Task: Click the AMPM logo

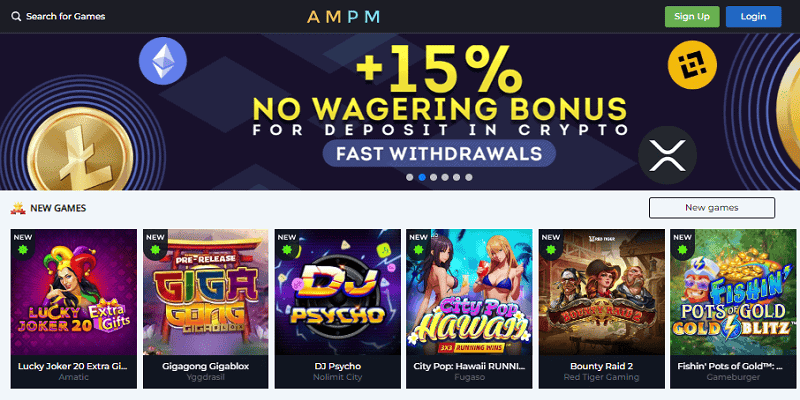Action: point(343,17)
